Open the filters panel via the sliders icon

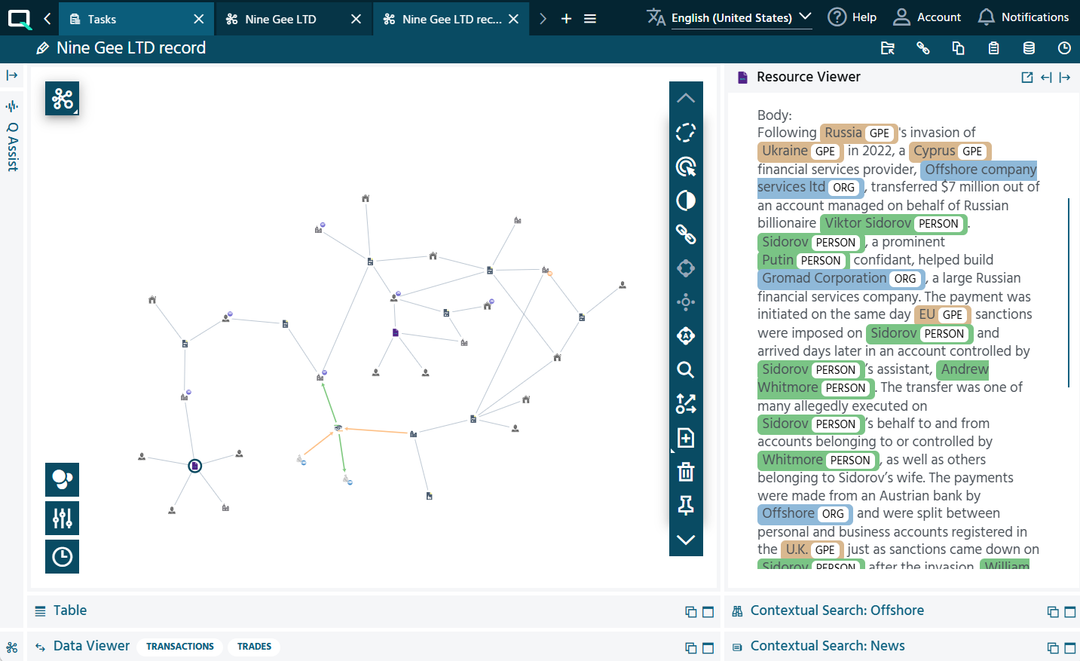[x=61, y=518]
